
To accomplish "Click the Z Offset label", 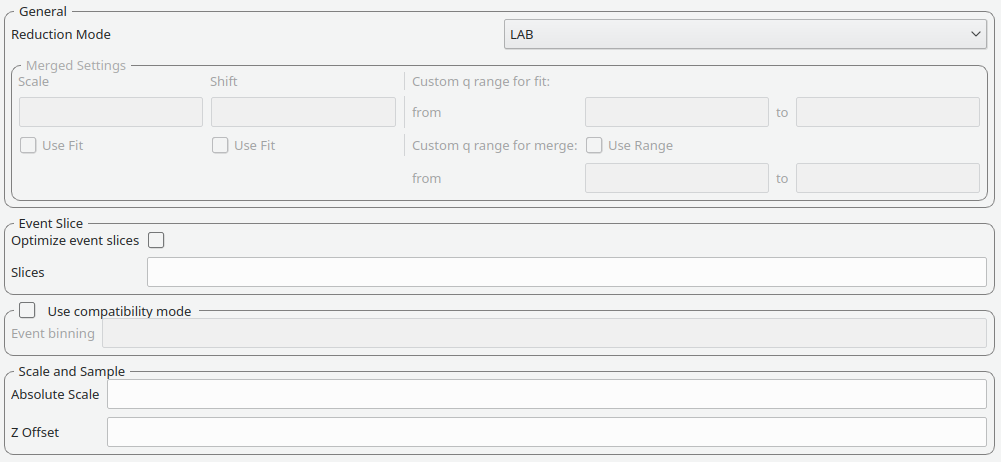I will (35, 432).
